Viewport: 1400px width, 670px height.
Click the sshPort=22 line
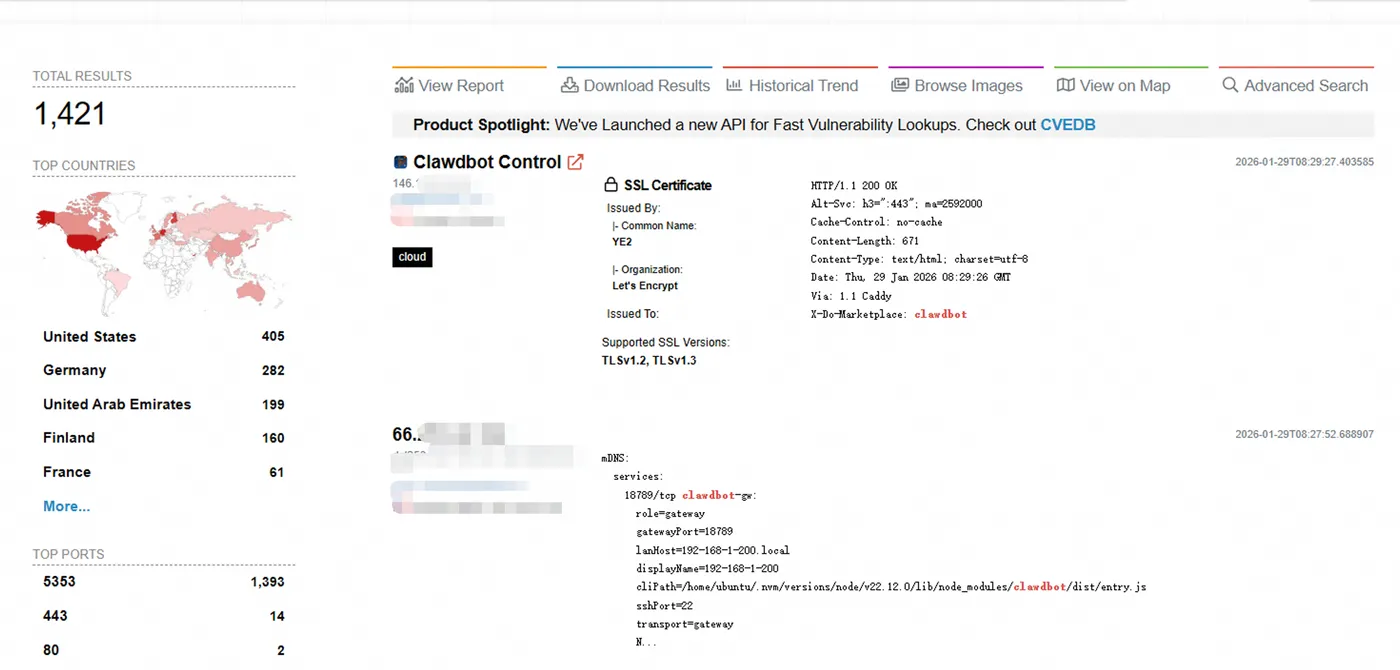[x=664, y=605]
